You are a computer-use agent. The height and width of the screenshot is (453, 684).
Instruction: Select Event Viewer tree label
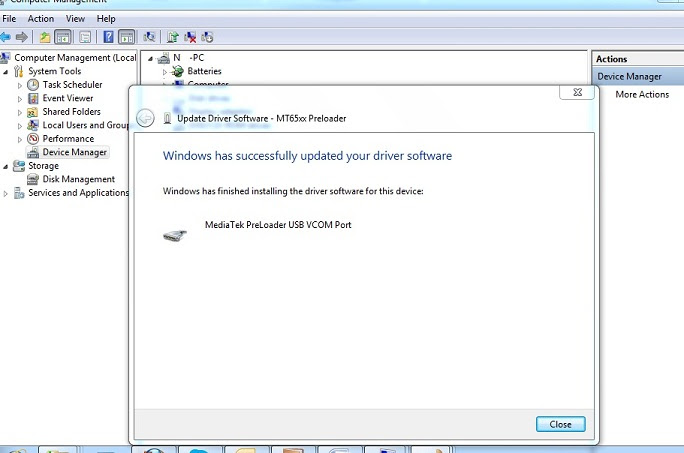[x=68, y=98]
